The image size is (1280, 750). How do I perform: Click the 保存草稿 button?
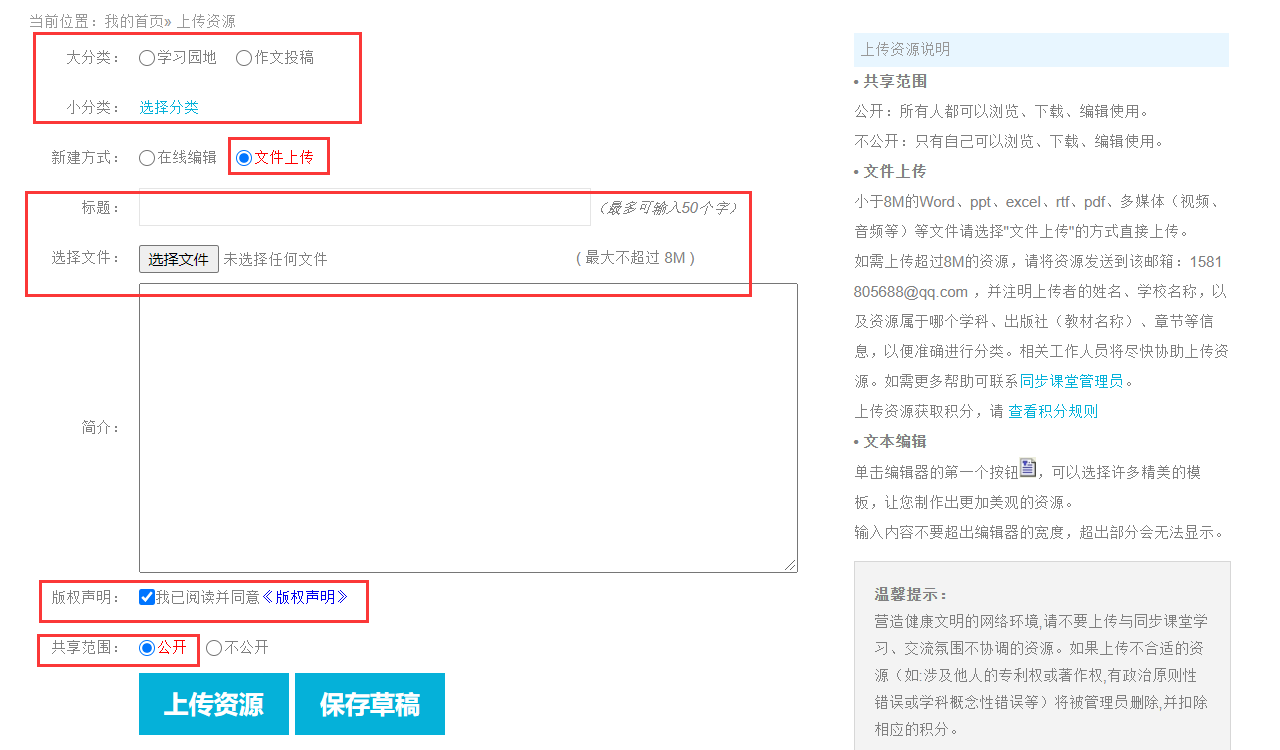tap(370, 704)
